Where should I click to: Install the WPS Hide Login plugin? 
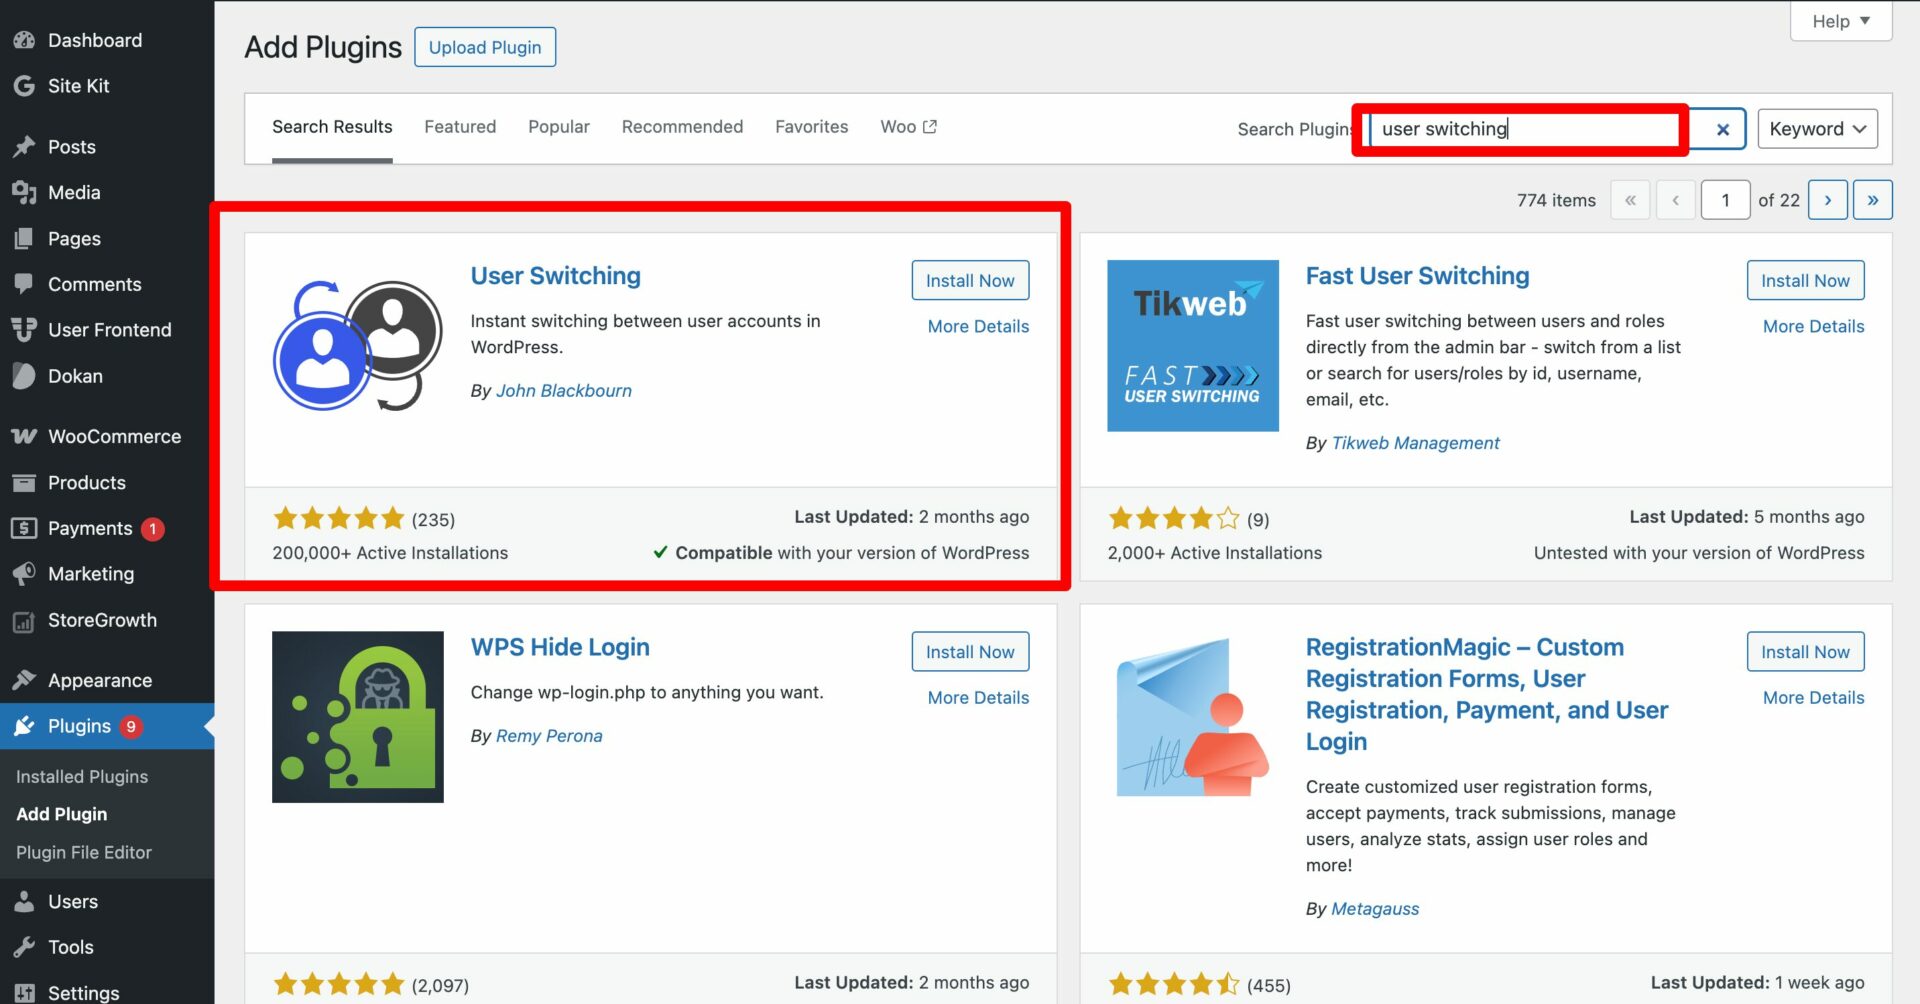pos(970,652)
